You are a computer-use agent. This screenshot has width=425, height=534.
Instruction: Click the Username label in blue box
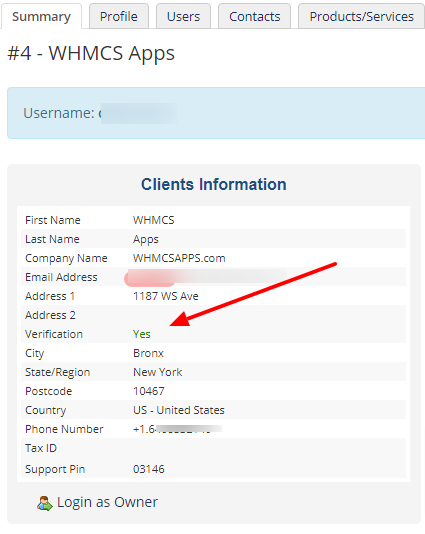[59, 113]
